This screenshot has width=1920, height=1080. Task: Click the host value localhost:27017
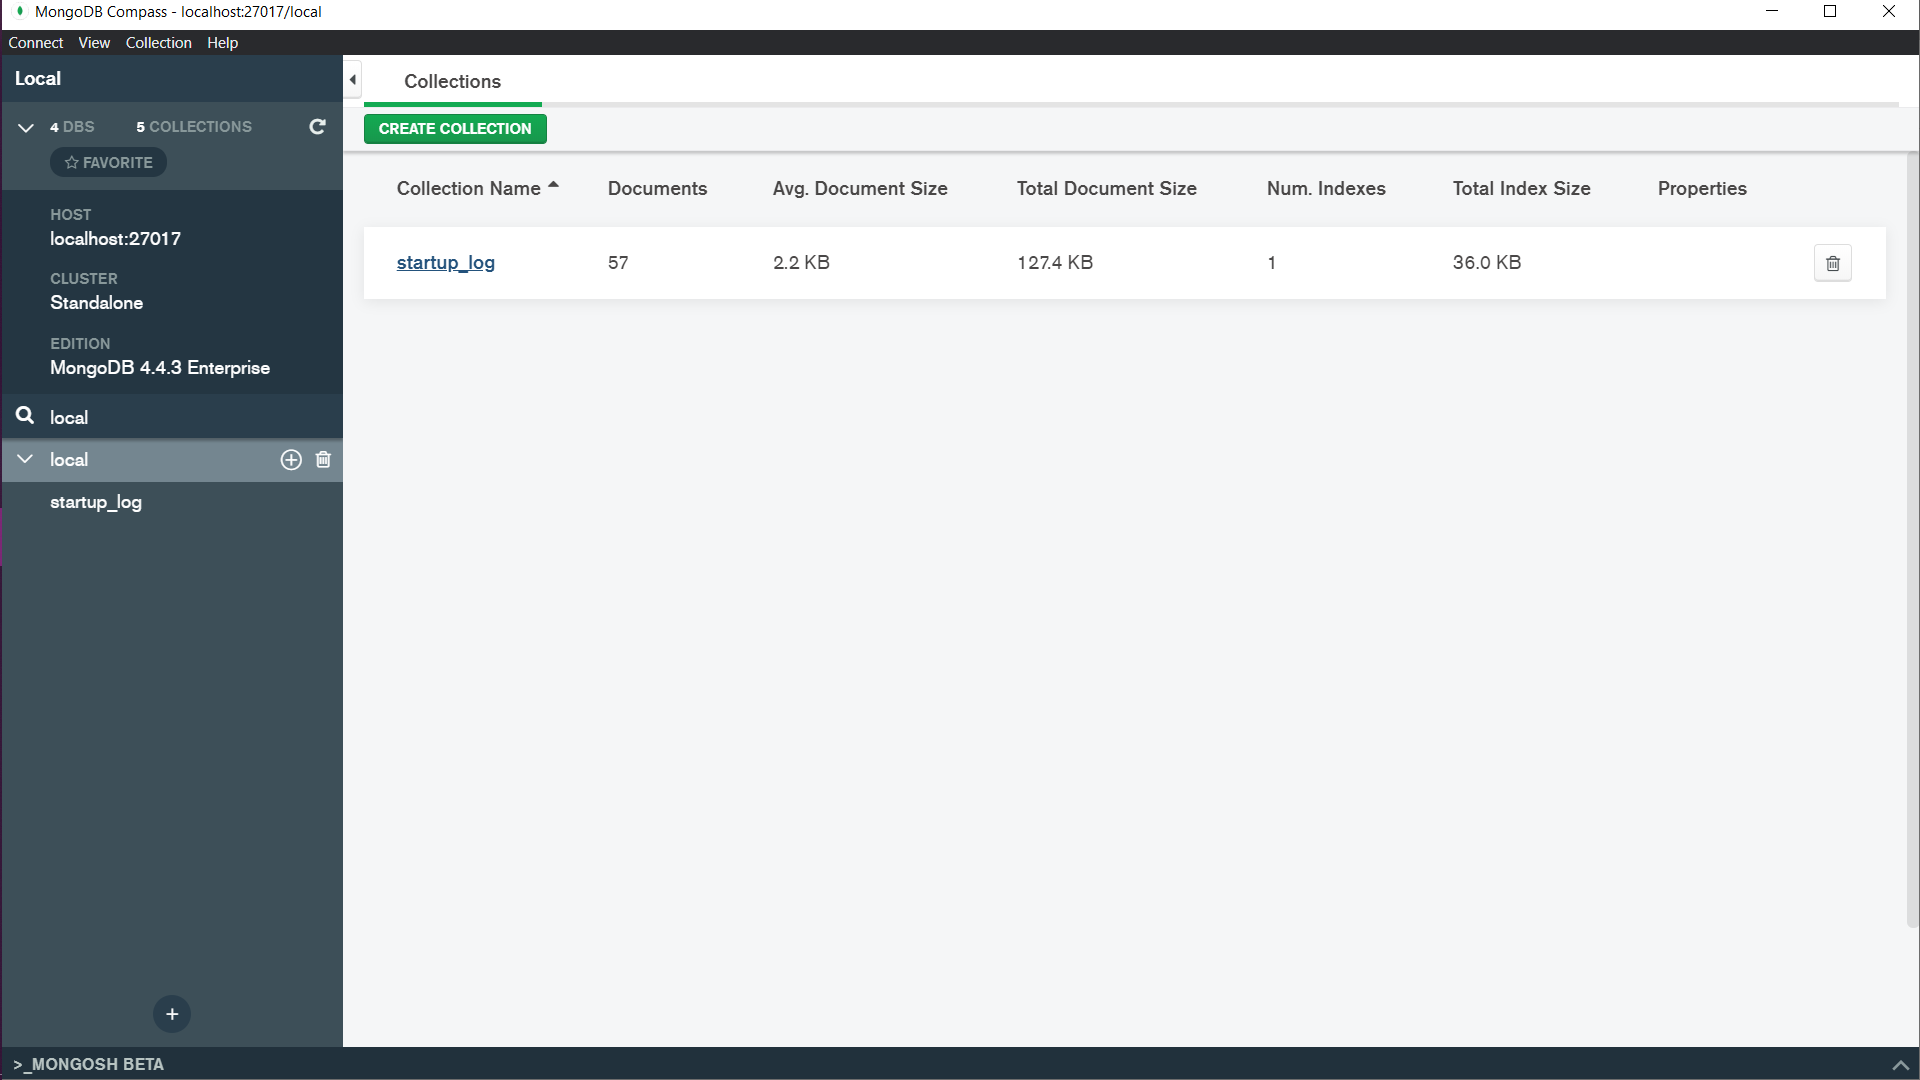(116, 239)
